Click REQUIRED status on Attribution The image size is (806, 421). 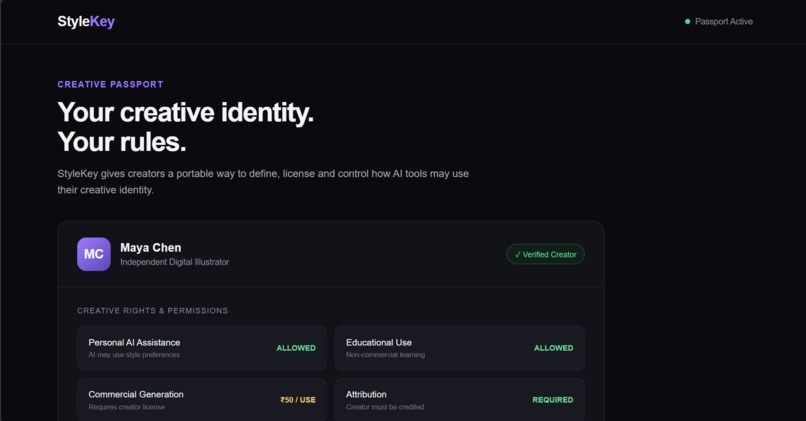pos(553,400)
